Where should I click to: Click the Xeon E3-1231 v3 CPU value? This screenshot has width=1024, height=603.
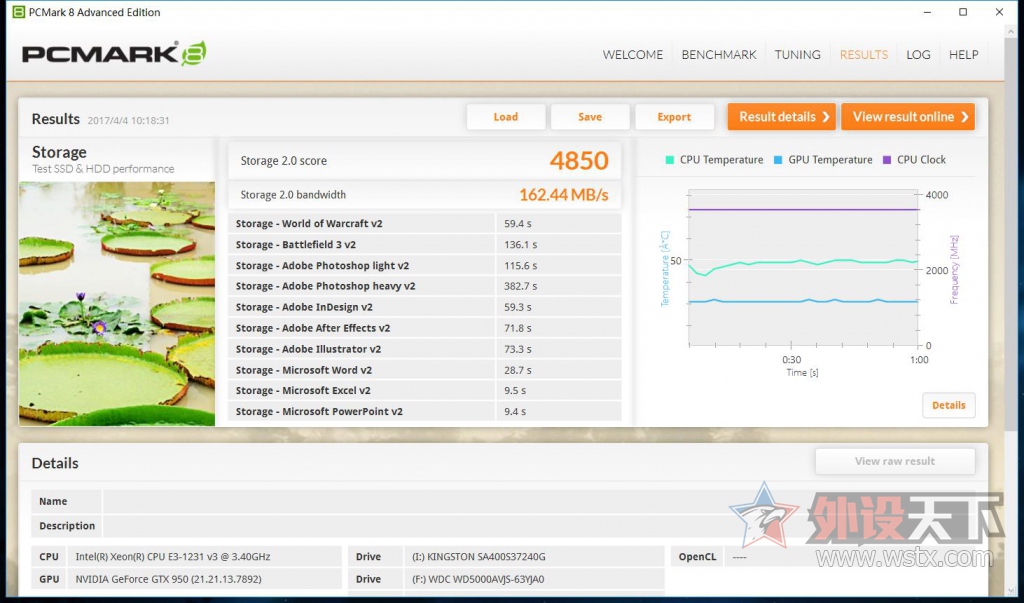click(172, 557)
